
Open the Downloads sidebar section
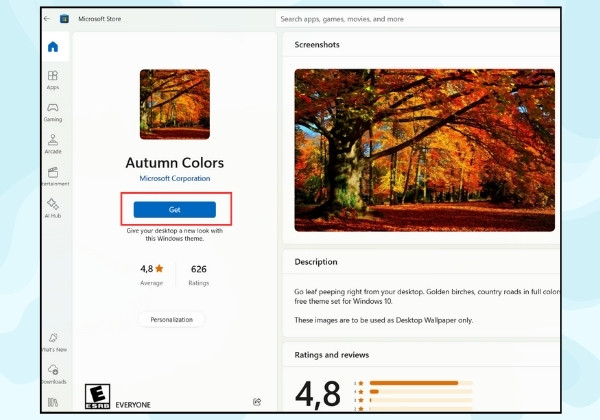54,374
